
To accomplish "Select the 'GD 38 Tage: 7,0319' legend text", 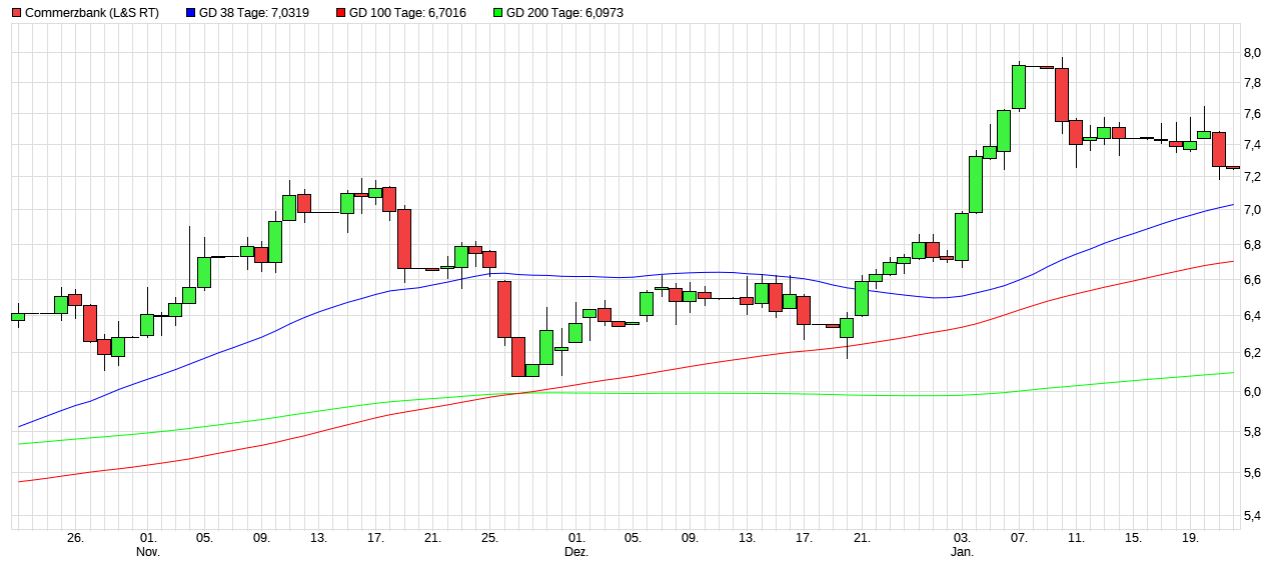I will pos(254,13).
